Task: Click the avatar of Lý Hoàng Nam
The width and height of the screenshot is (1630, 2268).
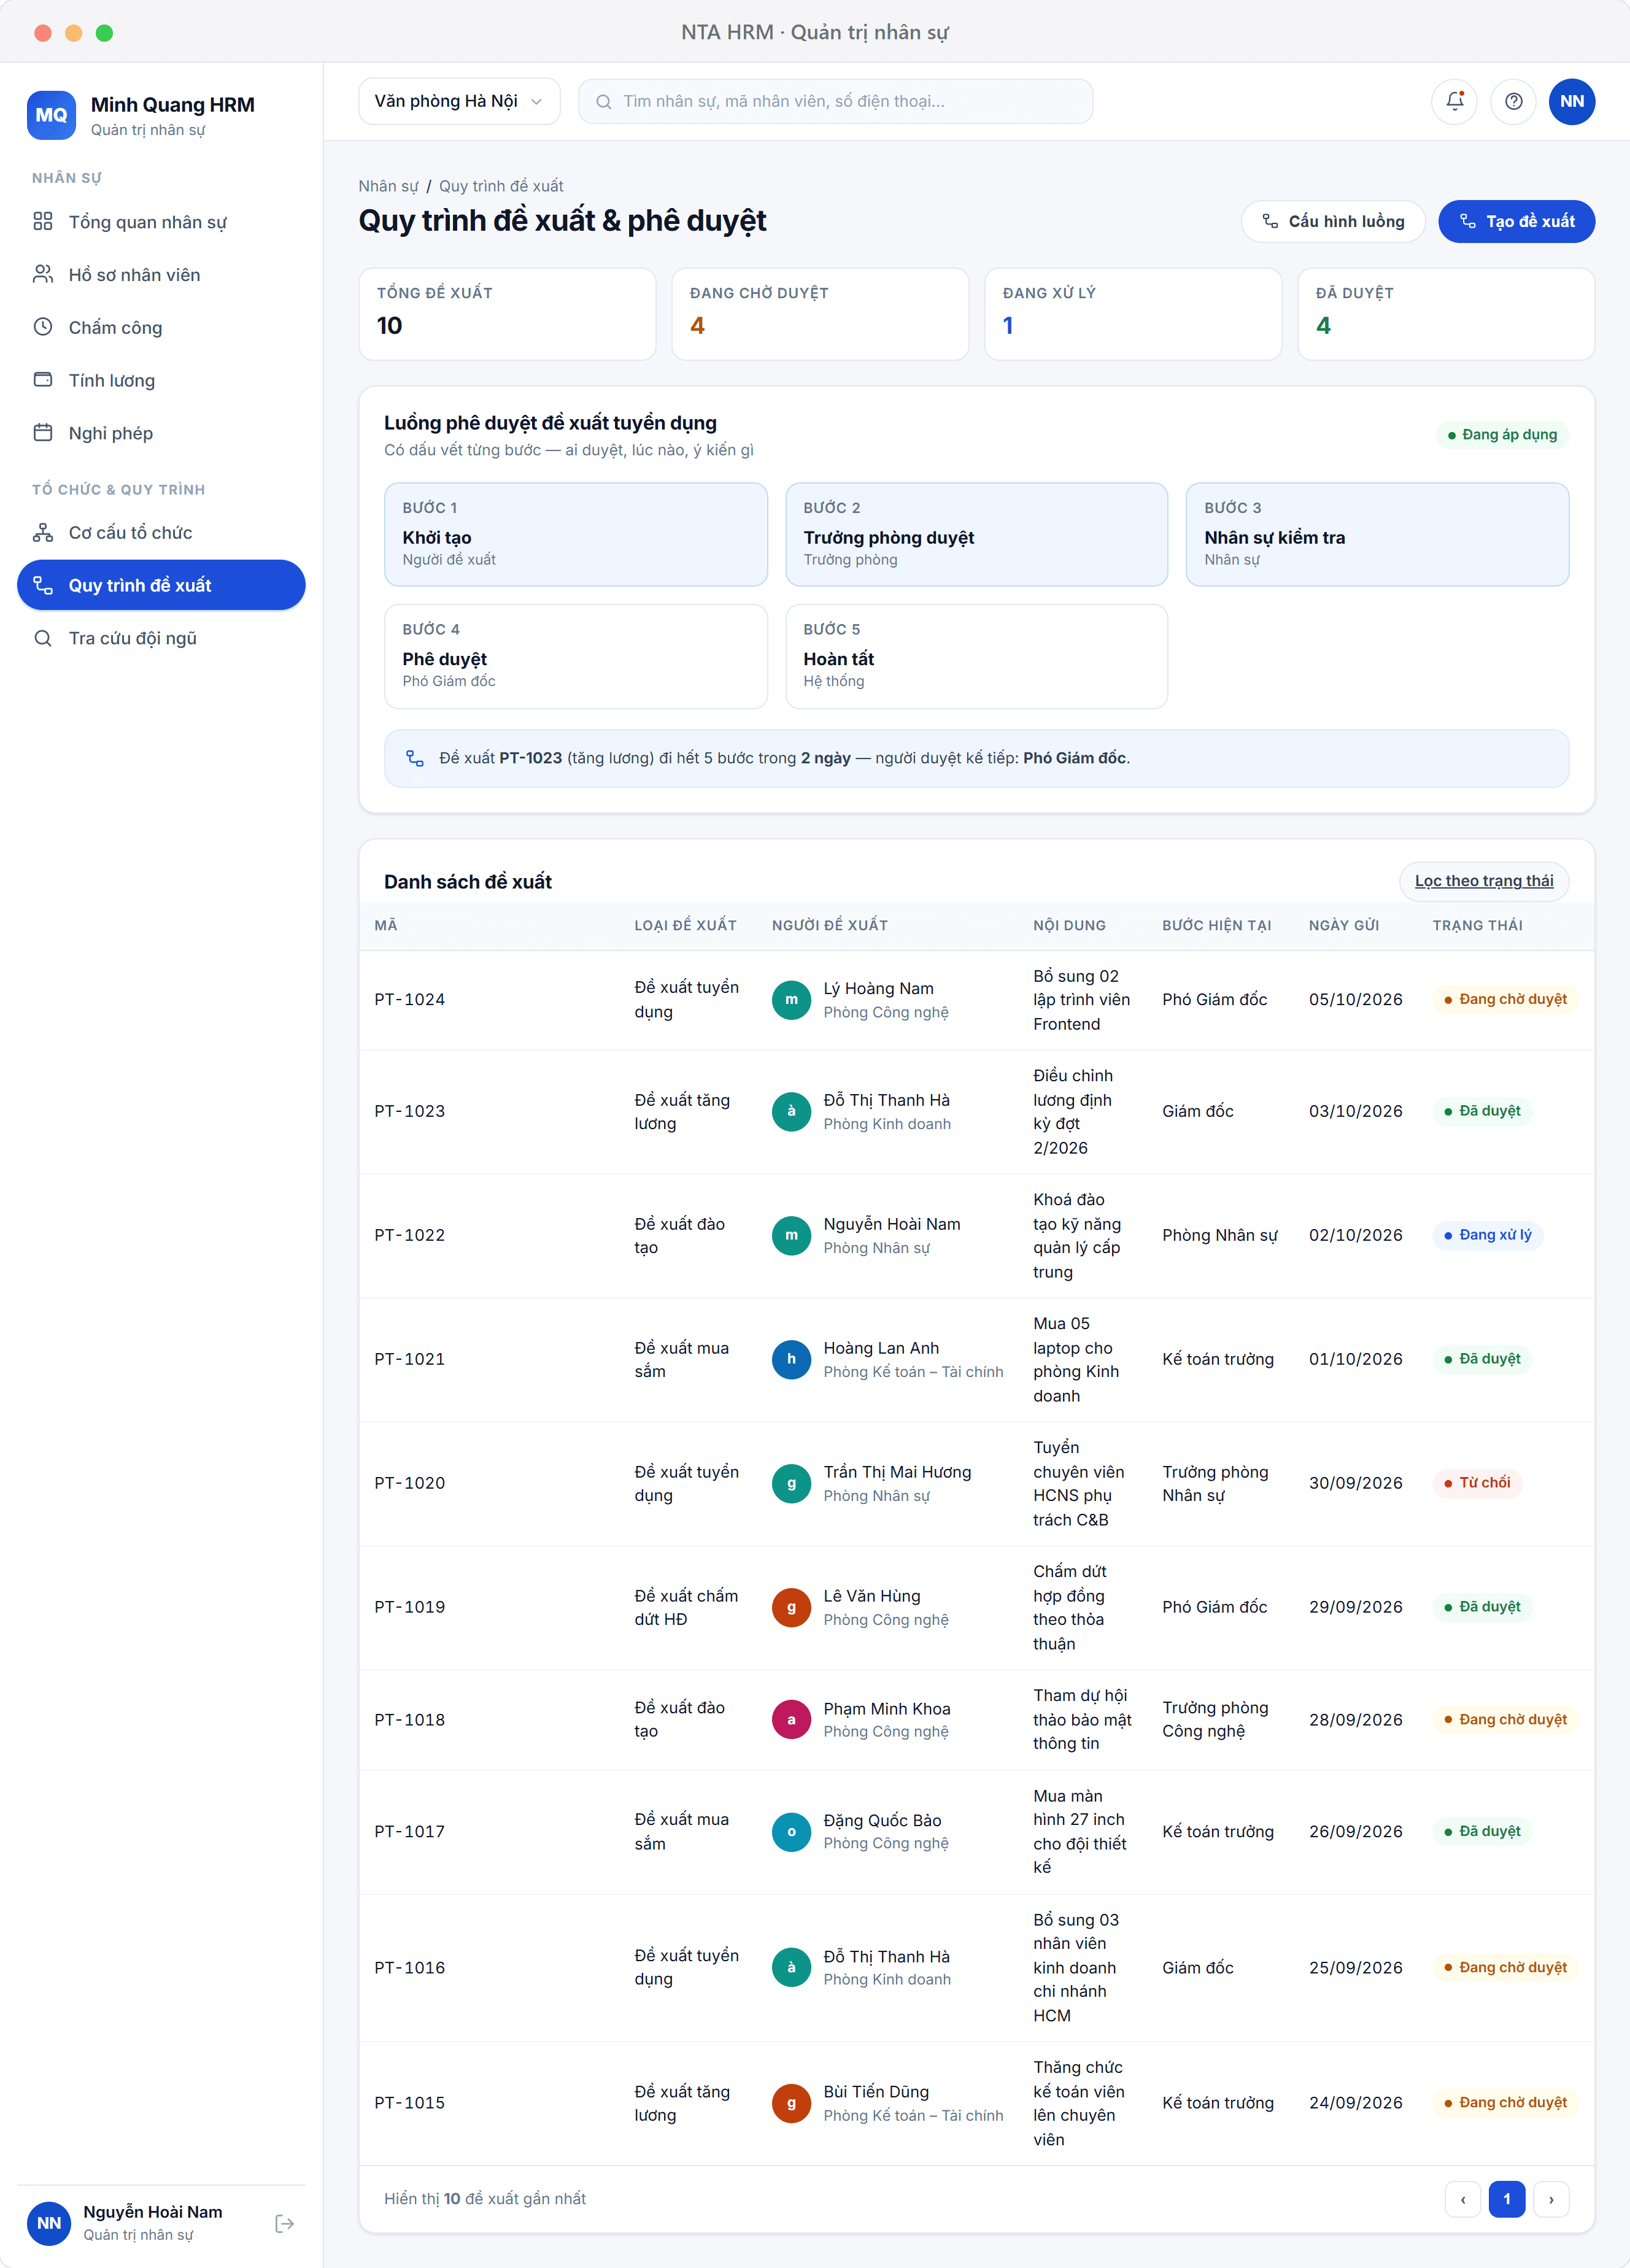Action: (x=791, y=999)
